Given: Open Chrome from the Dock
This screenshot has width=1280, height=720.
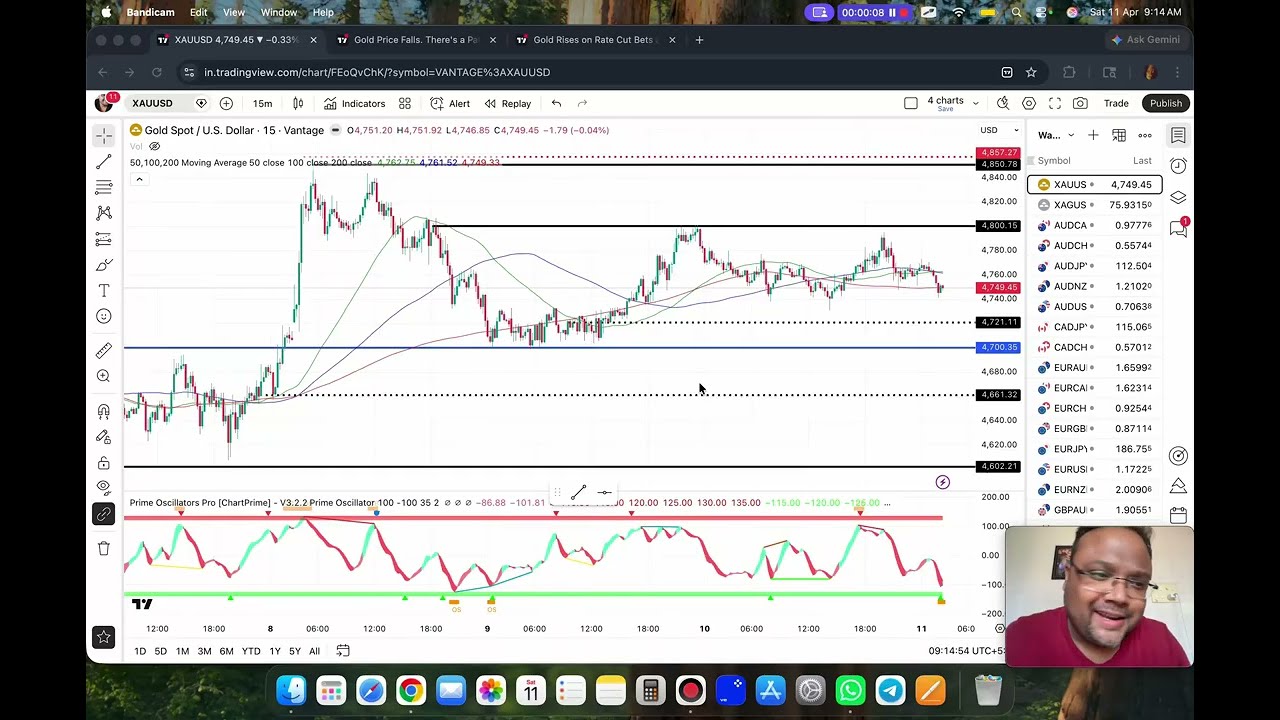Looking at the screenshot, I should pyautogui.click(x=411, y=690).
